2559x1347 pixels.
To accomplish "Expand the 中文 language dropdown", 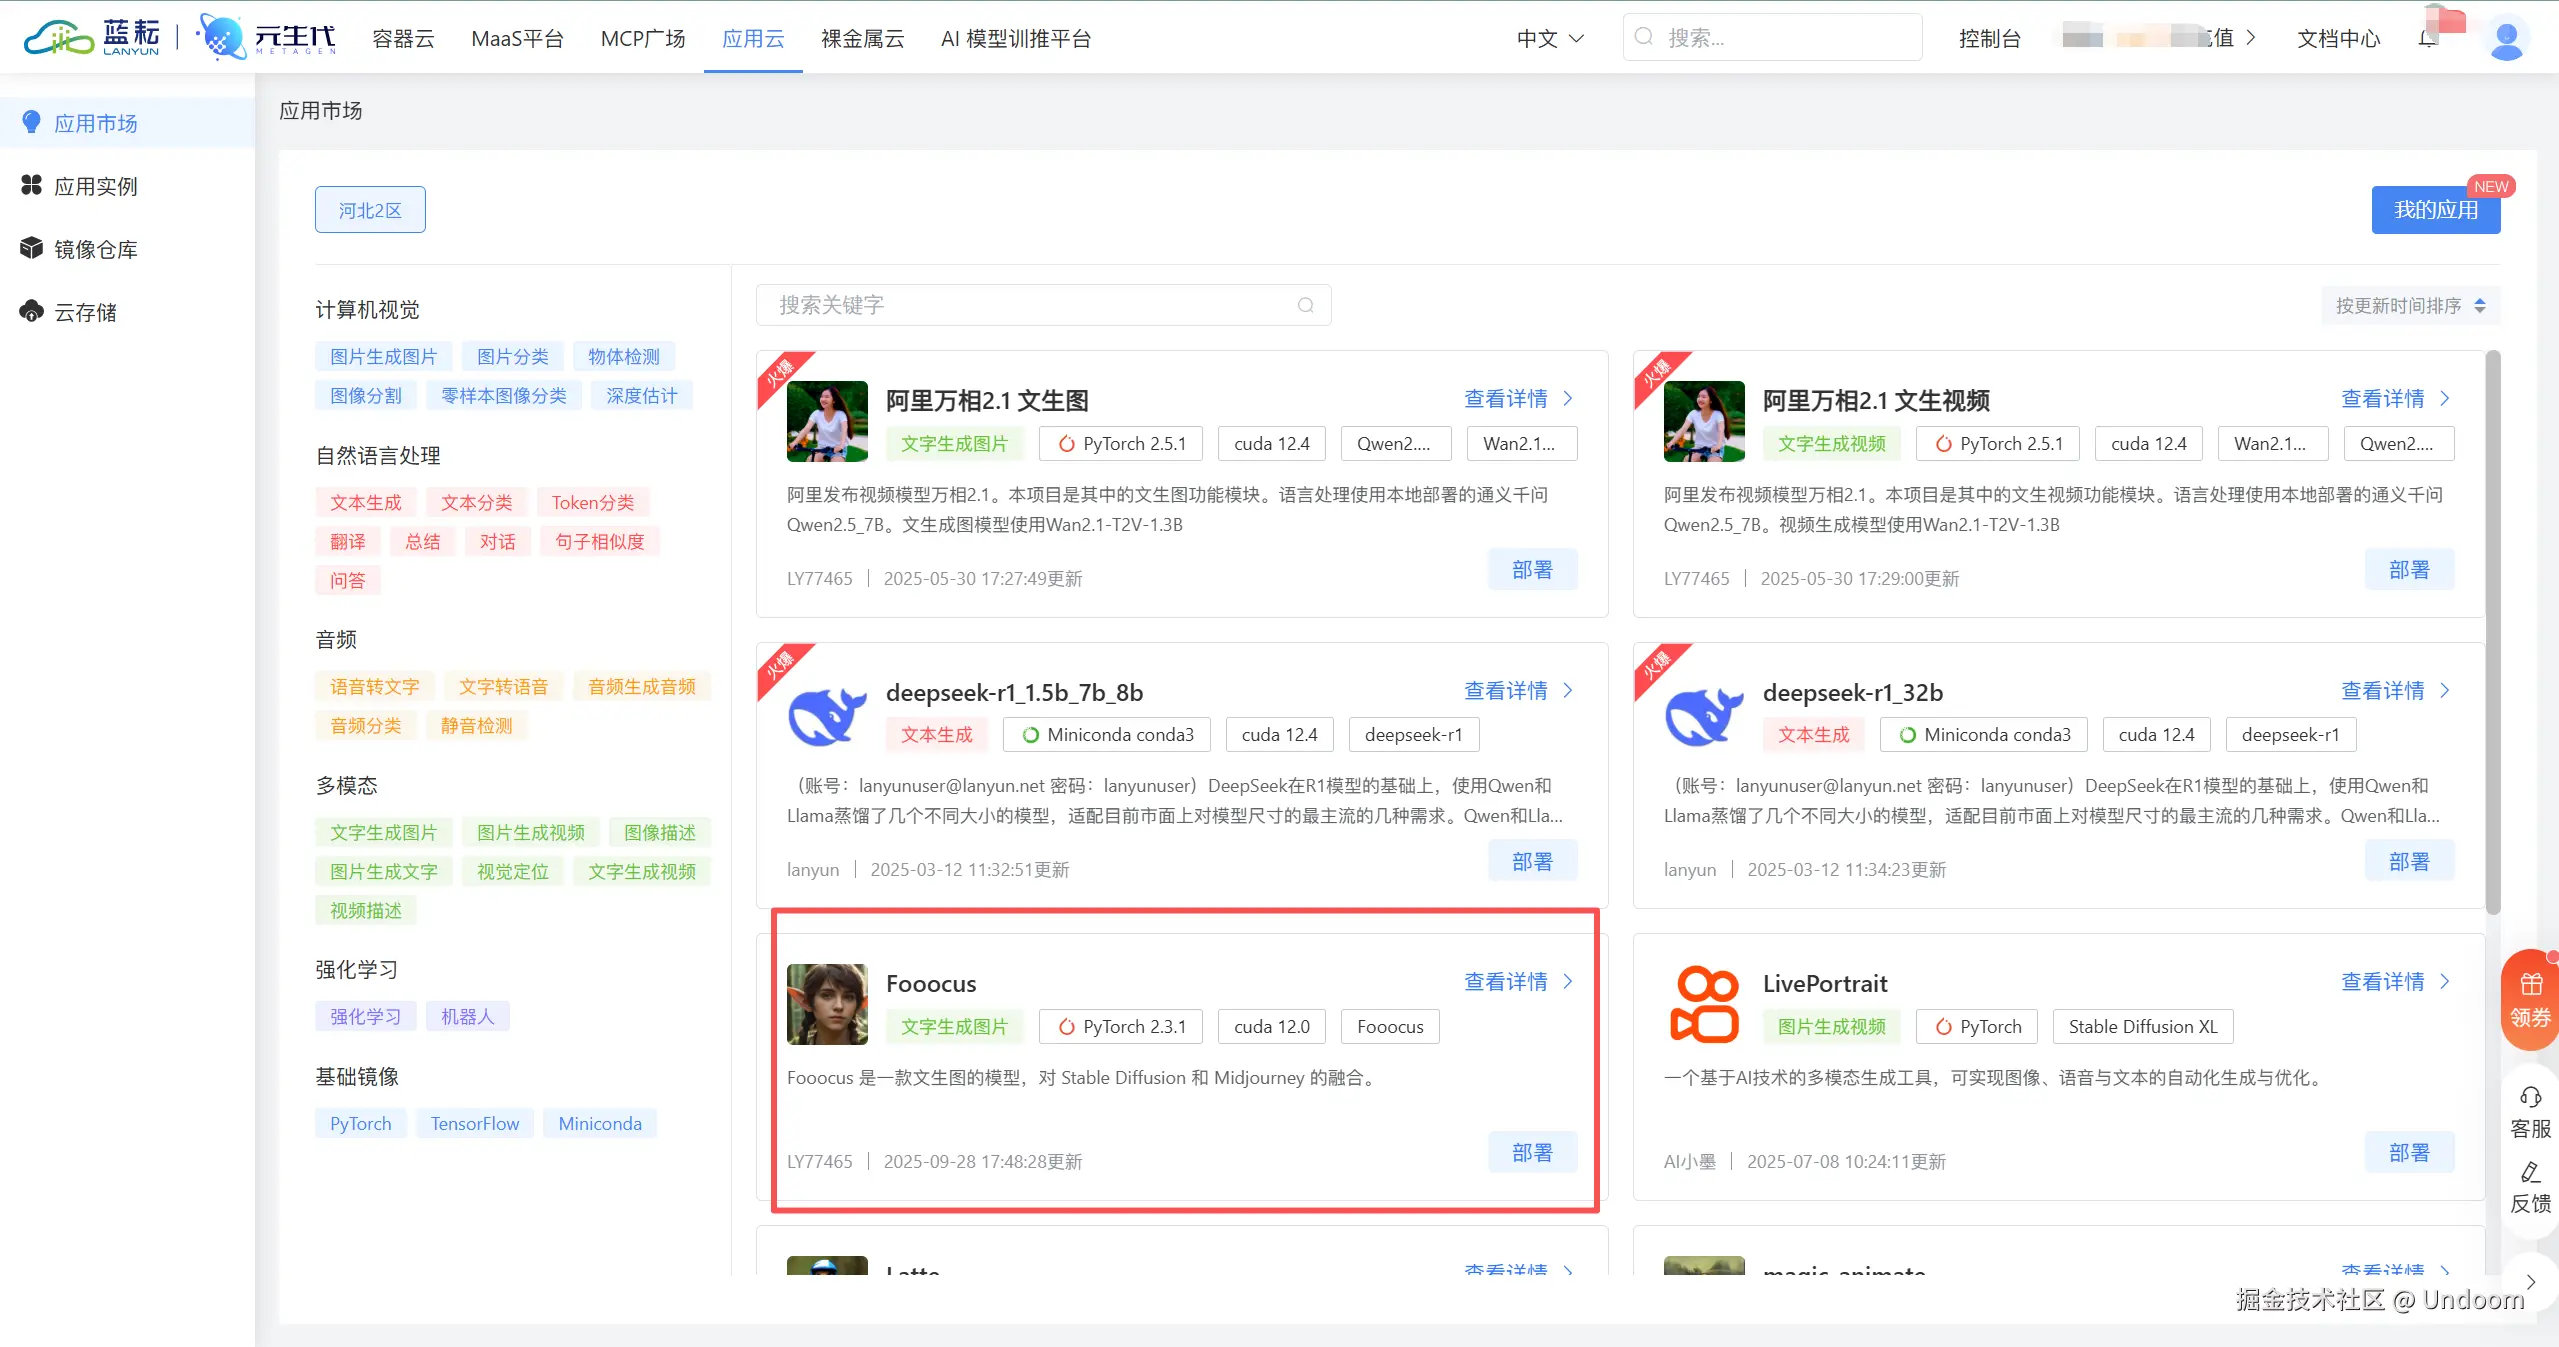I will 1549,38.
